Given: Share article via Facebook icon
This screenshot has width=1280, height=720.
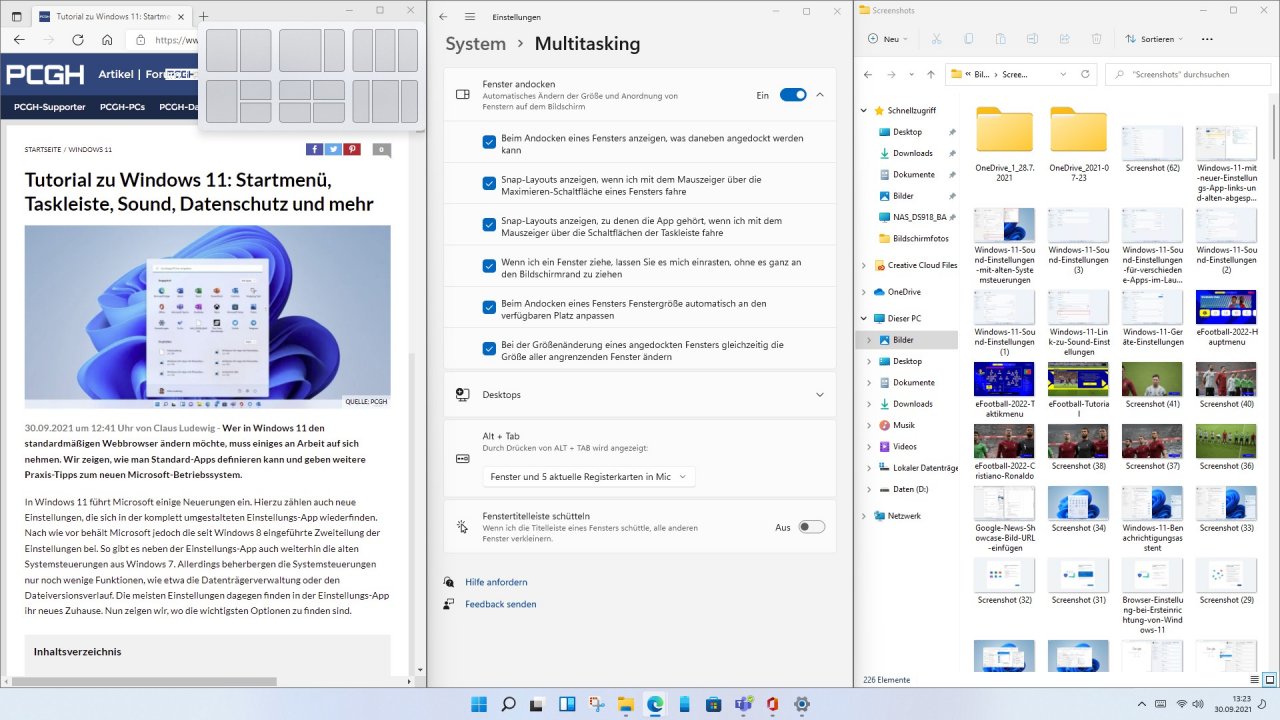Looking at the screenshot, I should coord(314,149).
